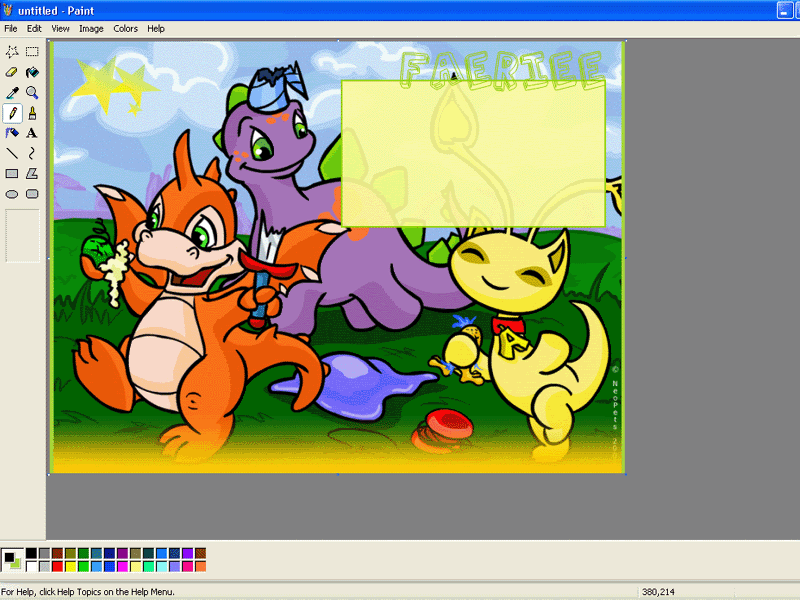Open the File menu
Viewport: 800px width, 600px height.
11,29
